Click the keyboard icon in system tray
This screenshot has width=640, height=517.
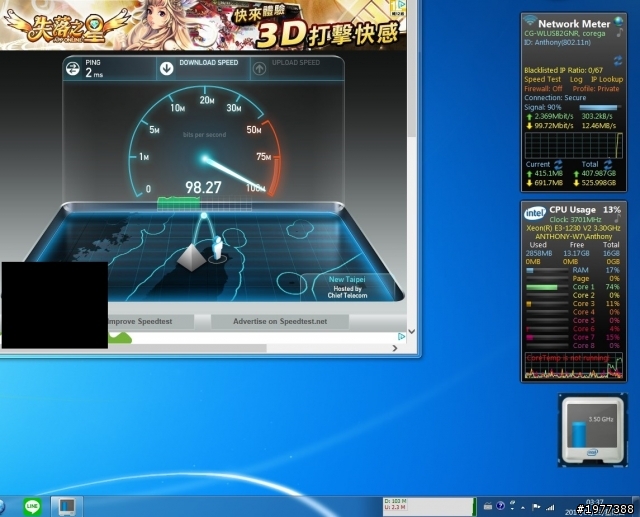pos(488,507)
